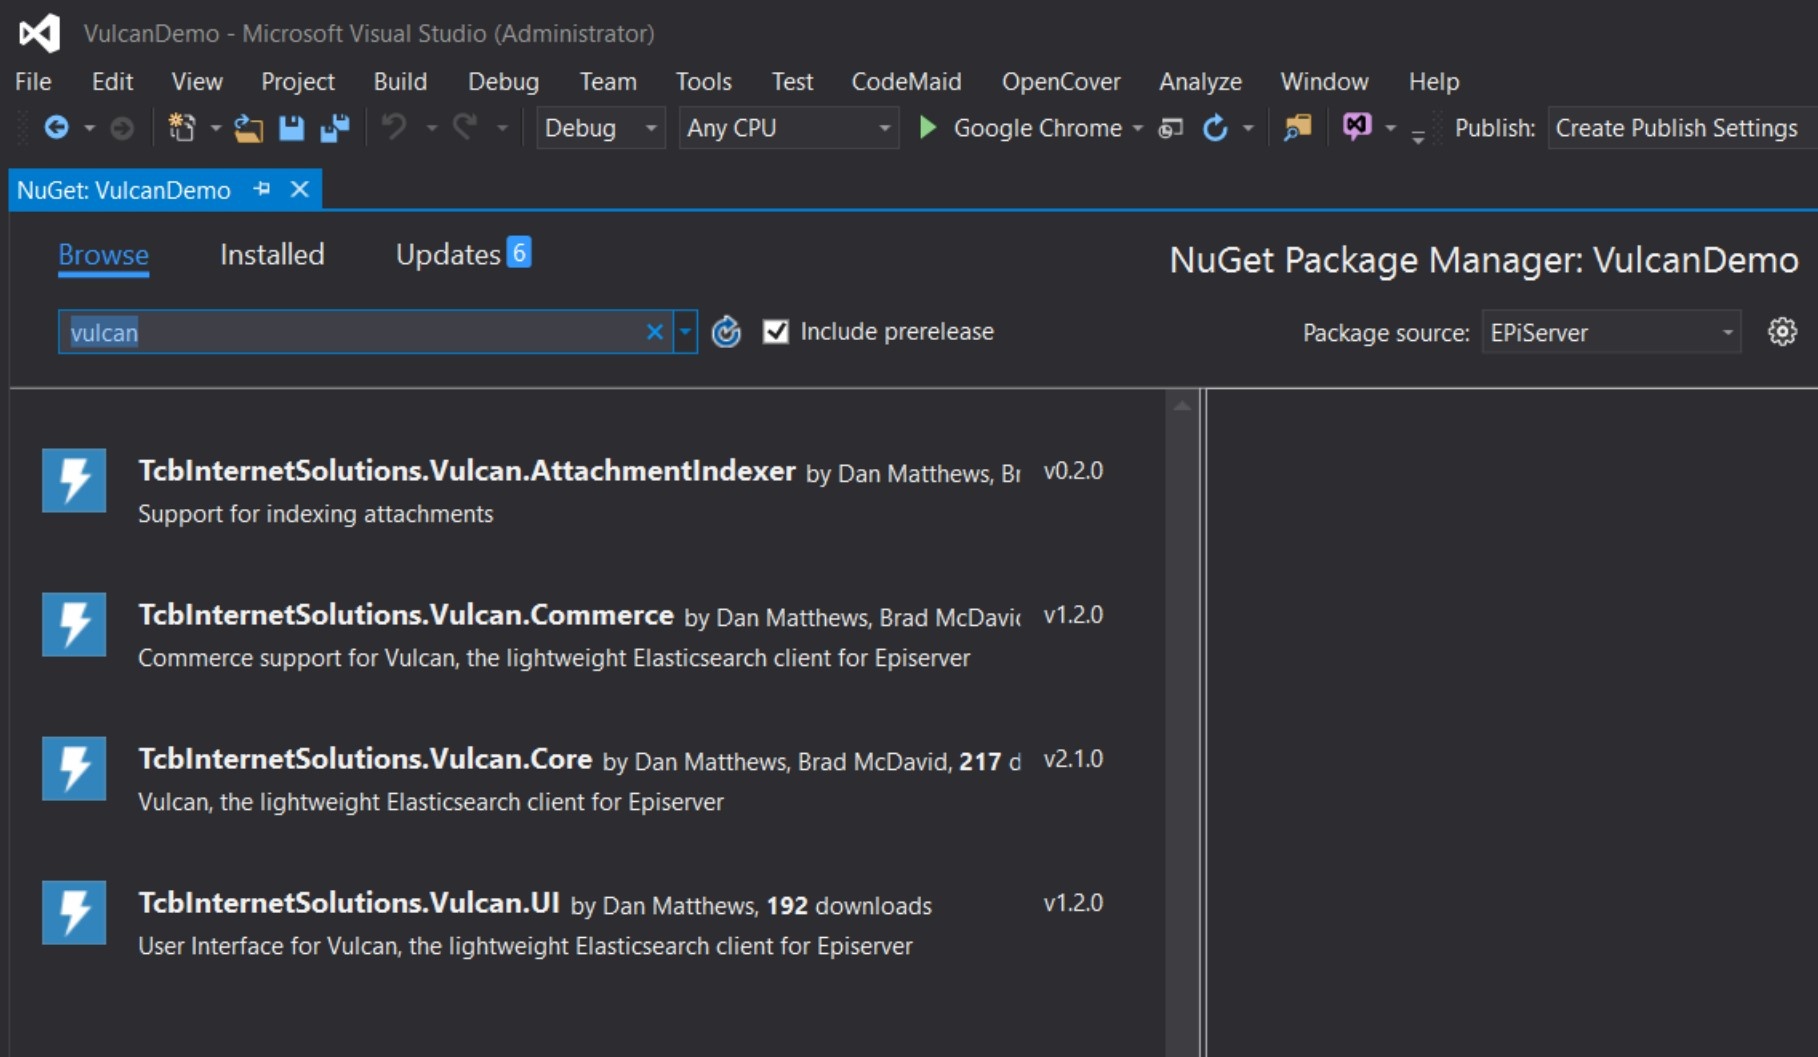
Task: Open file using the folder toolbar icon
Action: pos(248,128)
